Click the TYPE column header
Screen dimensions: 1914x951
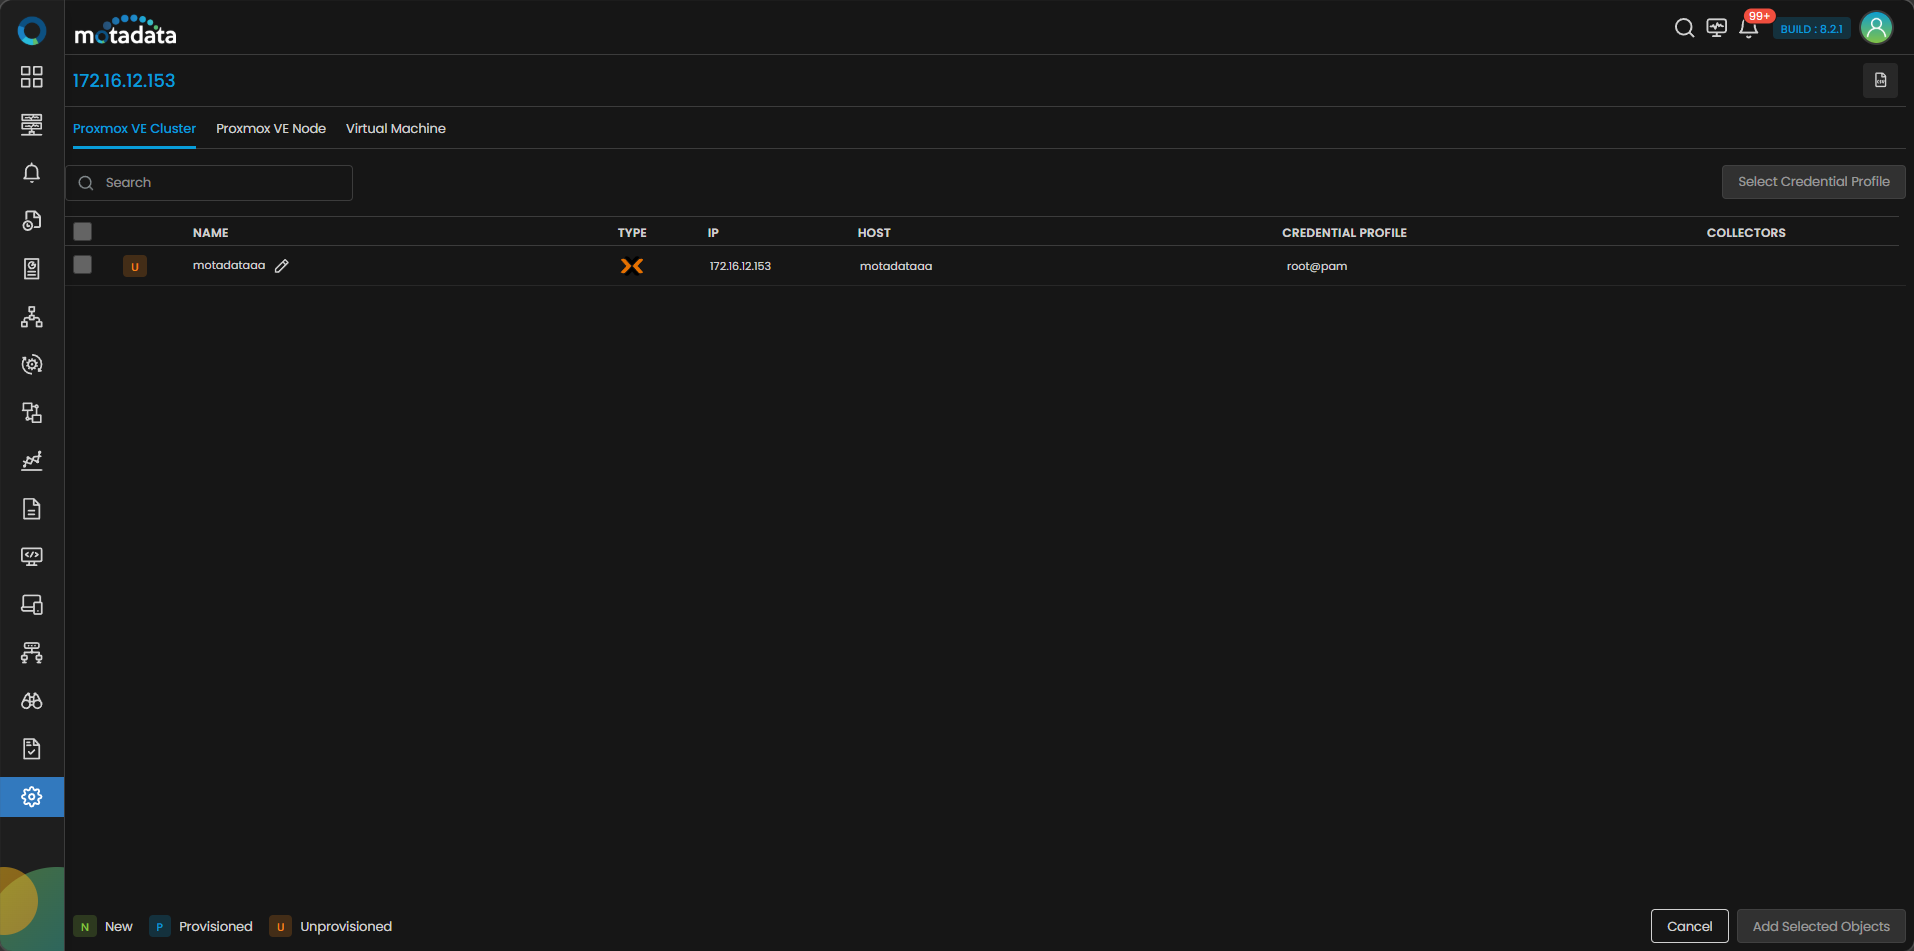[x=632, y=233]
